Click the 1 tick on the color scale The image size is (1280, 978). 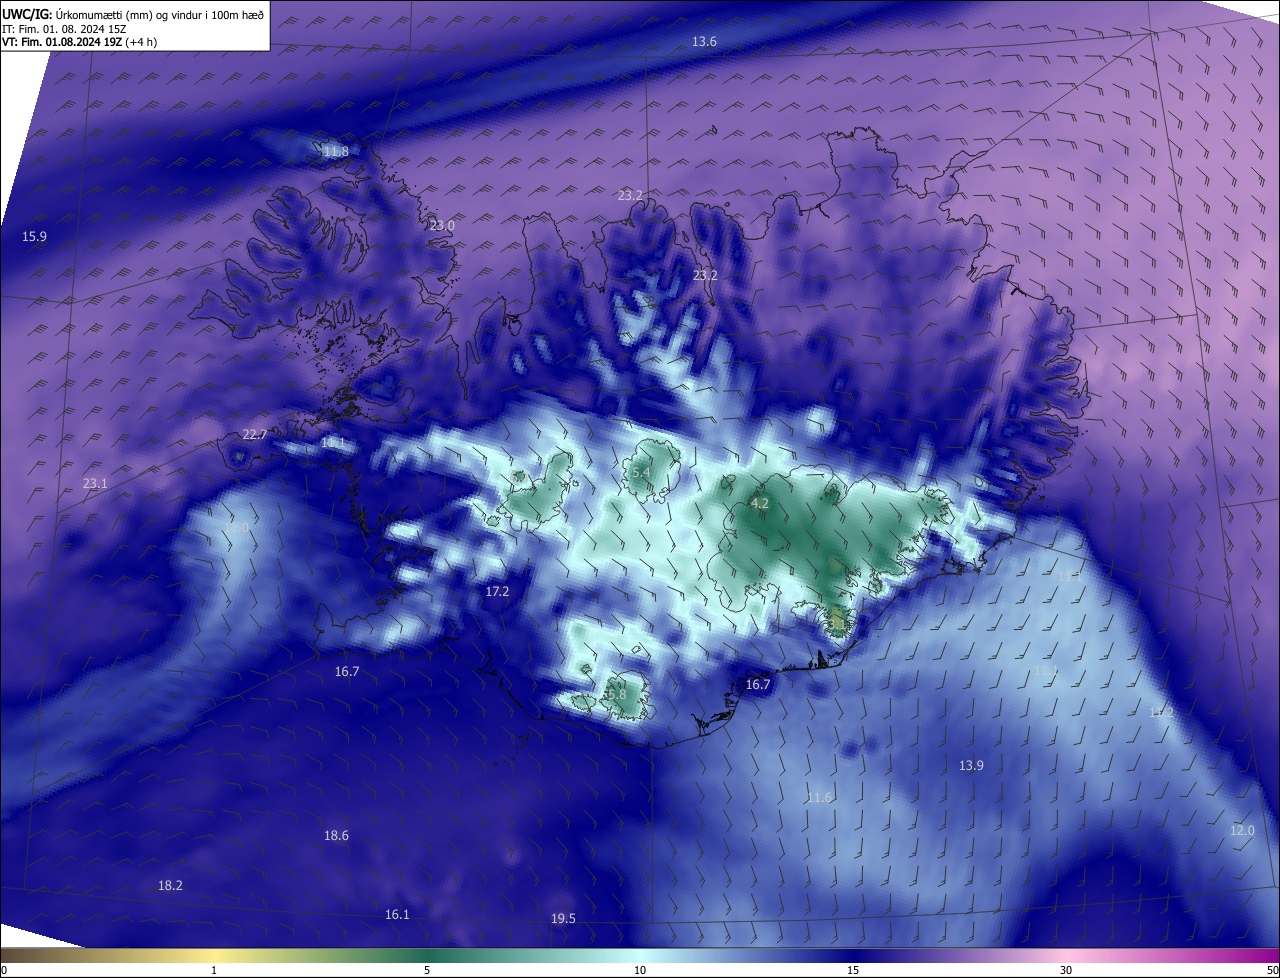(x=214, y=970)
